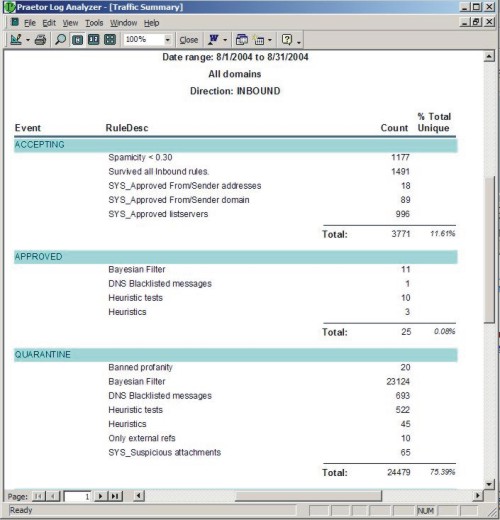Switch to multiple-pages preview layout
Image resolution: width=500 pixels, height=520 pixels.
click(x=110, y=40)
